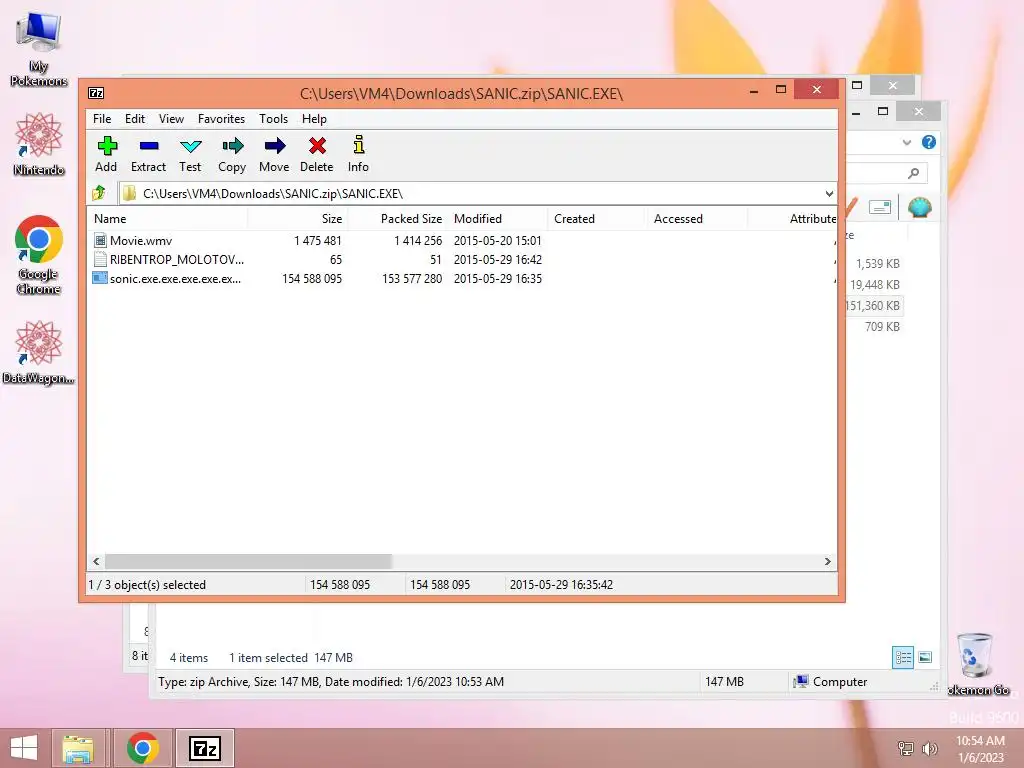
Task: Open Chrome from the taskbar
Action: point(143,748)
